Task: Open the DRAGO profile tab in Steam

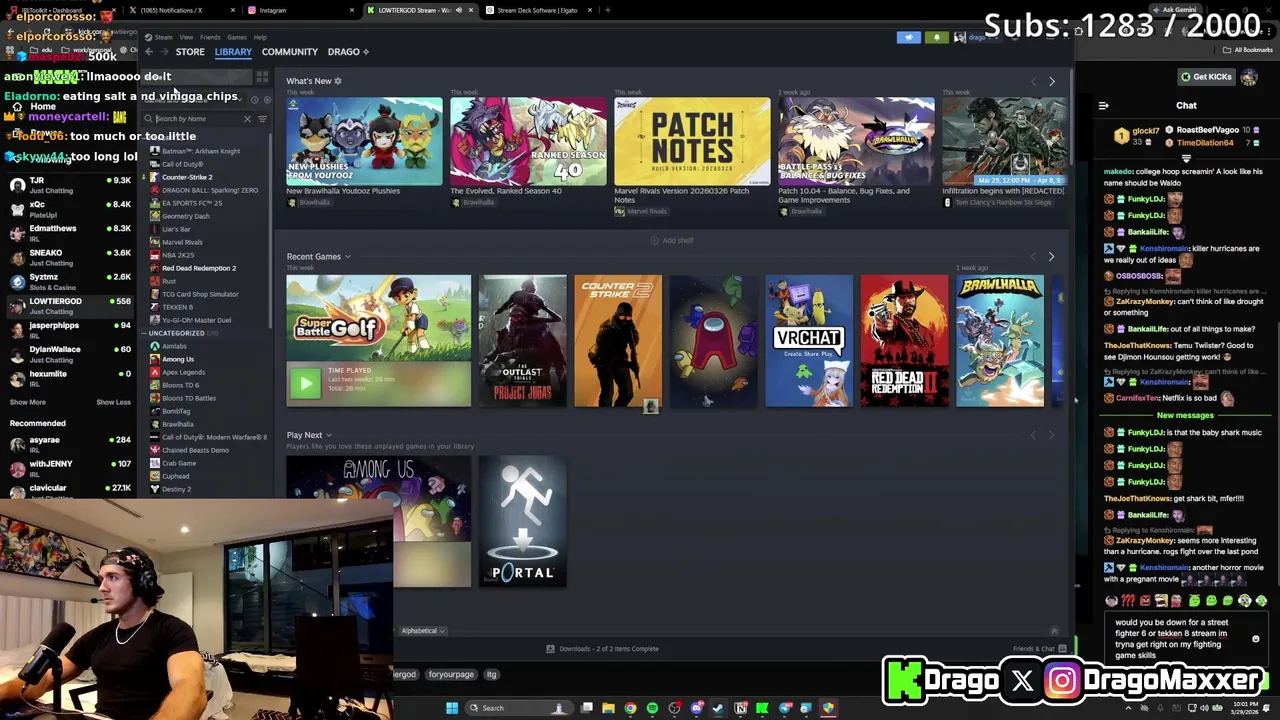Action: 348,52
